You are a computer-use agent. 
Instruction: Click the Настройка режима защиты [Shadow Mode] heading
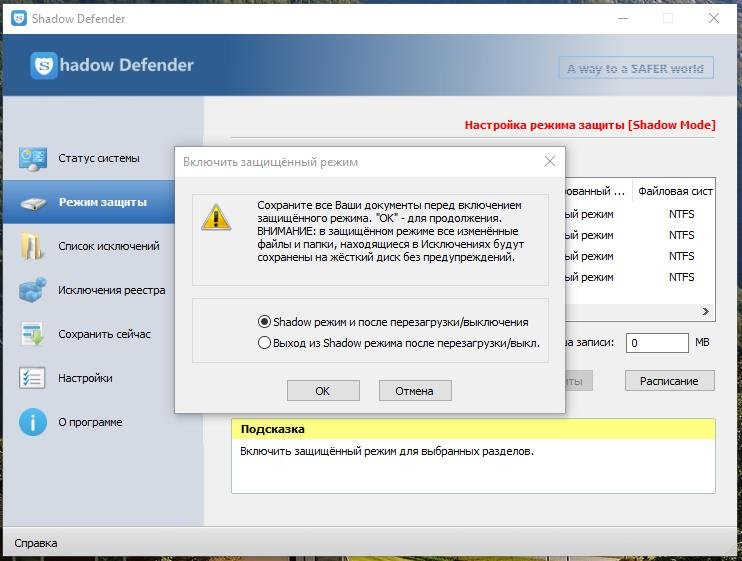click(590, 125)
